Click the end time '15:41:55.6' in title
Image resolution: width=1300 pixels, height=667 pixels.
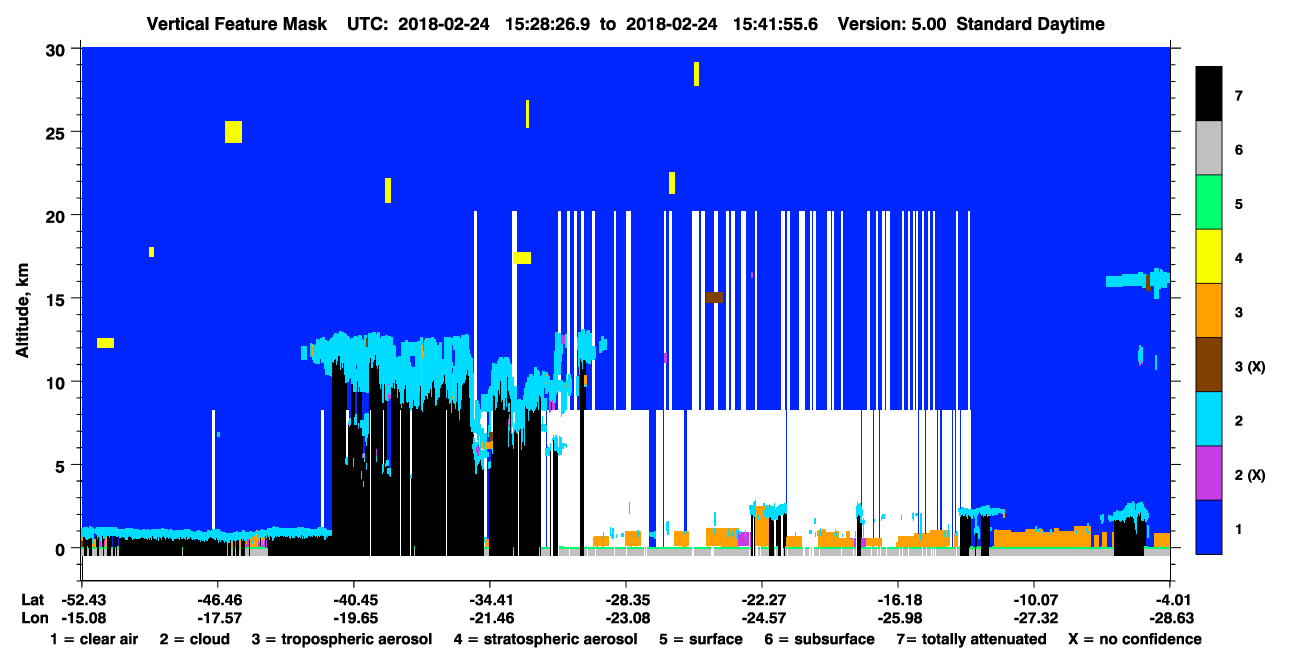(775, 24)
